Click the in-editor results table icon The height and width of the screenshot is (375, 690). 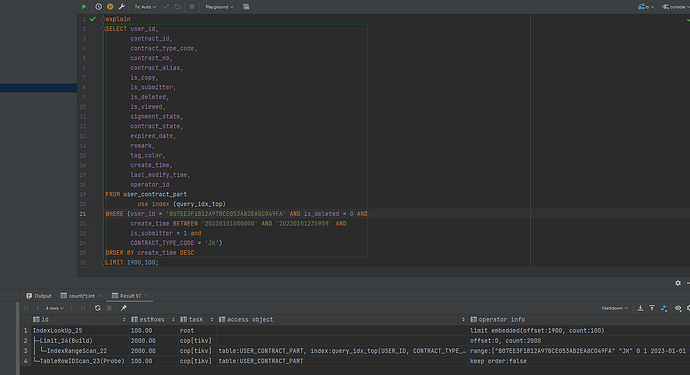246,7
